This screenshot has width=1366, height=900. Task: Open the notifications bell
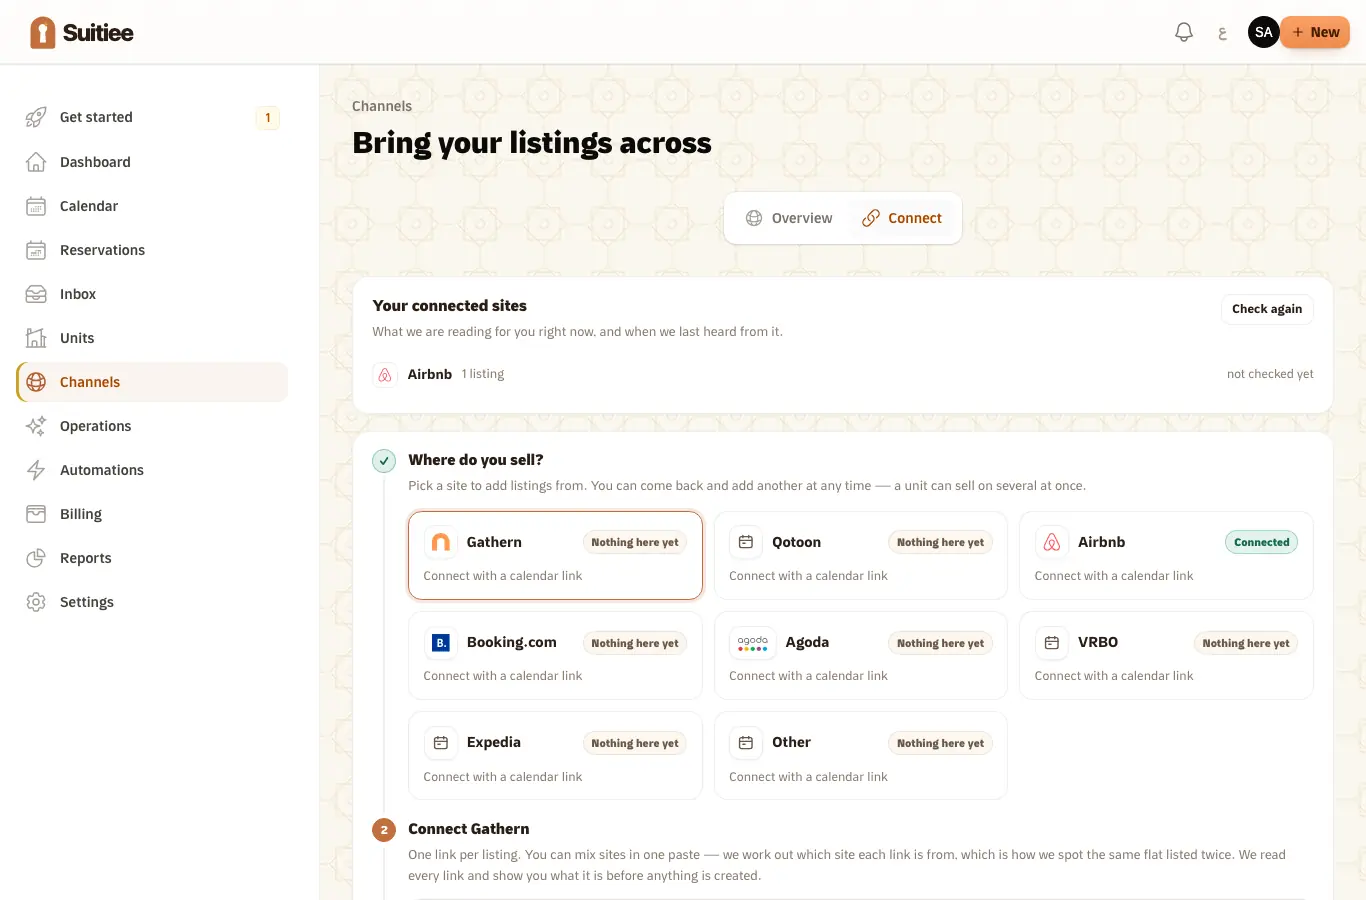(1184, 32)
